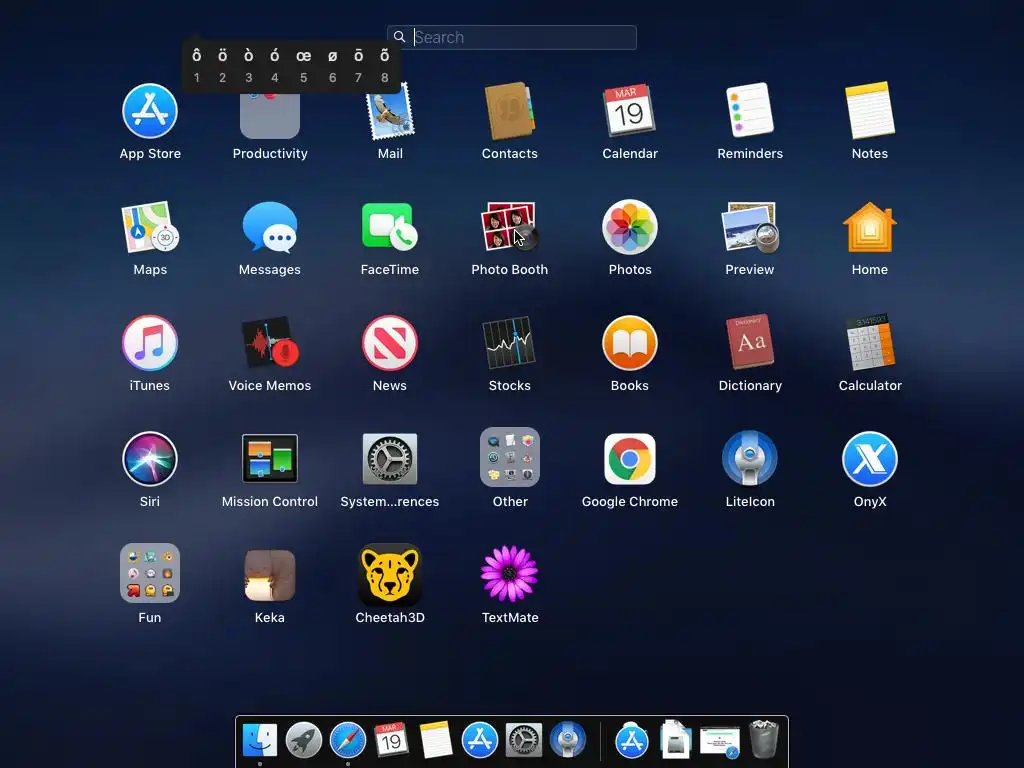Launch Voice Memos
The height and width of the screenshot is (768, 1024).
[x=270, y=343]
